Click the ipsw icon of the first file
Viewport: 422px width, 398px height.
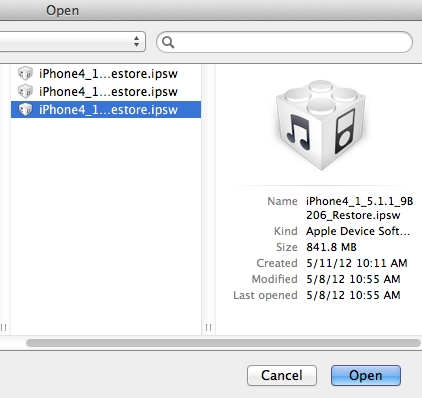click(25, 73)
